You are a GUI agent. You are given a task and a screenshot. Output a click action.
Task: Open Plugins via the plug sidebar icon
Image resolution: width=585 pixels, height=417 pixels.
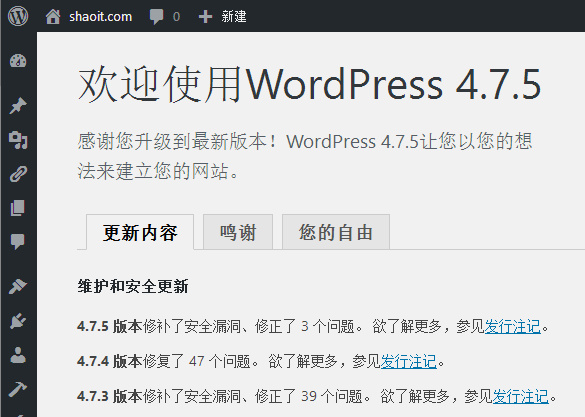pyautogui.click(x=18, y=321)
